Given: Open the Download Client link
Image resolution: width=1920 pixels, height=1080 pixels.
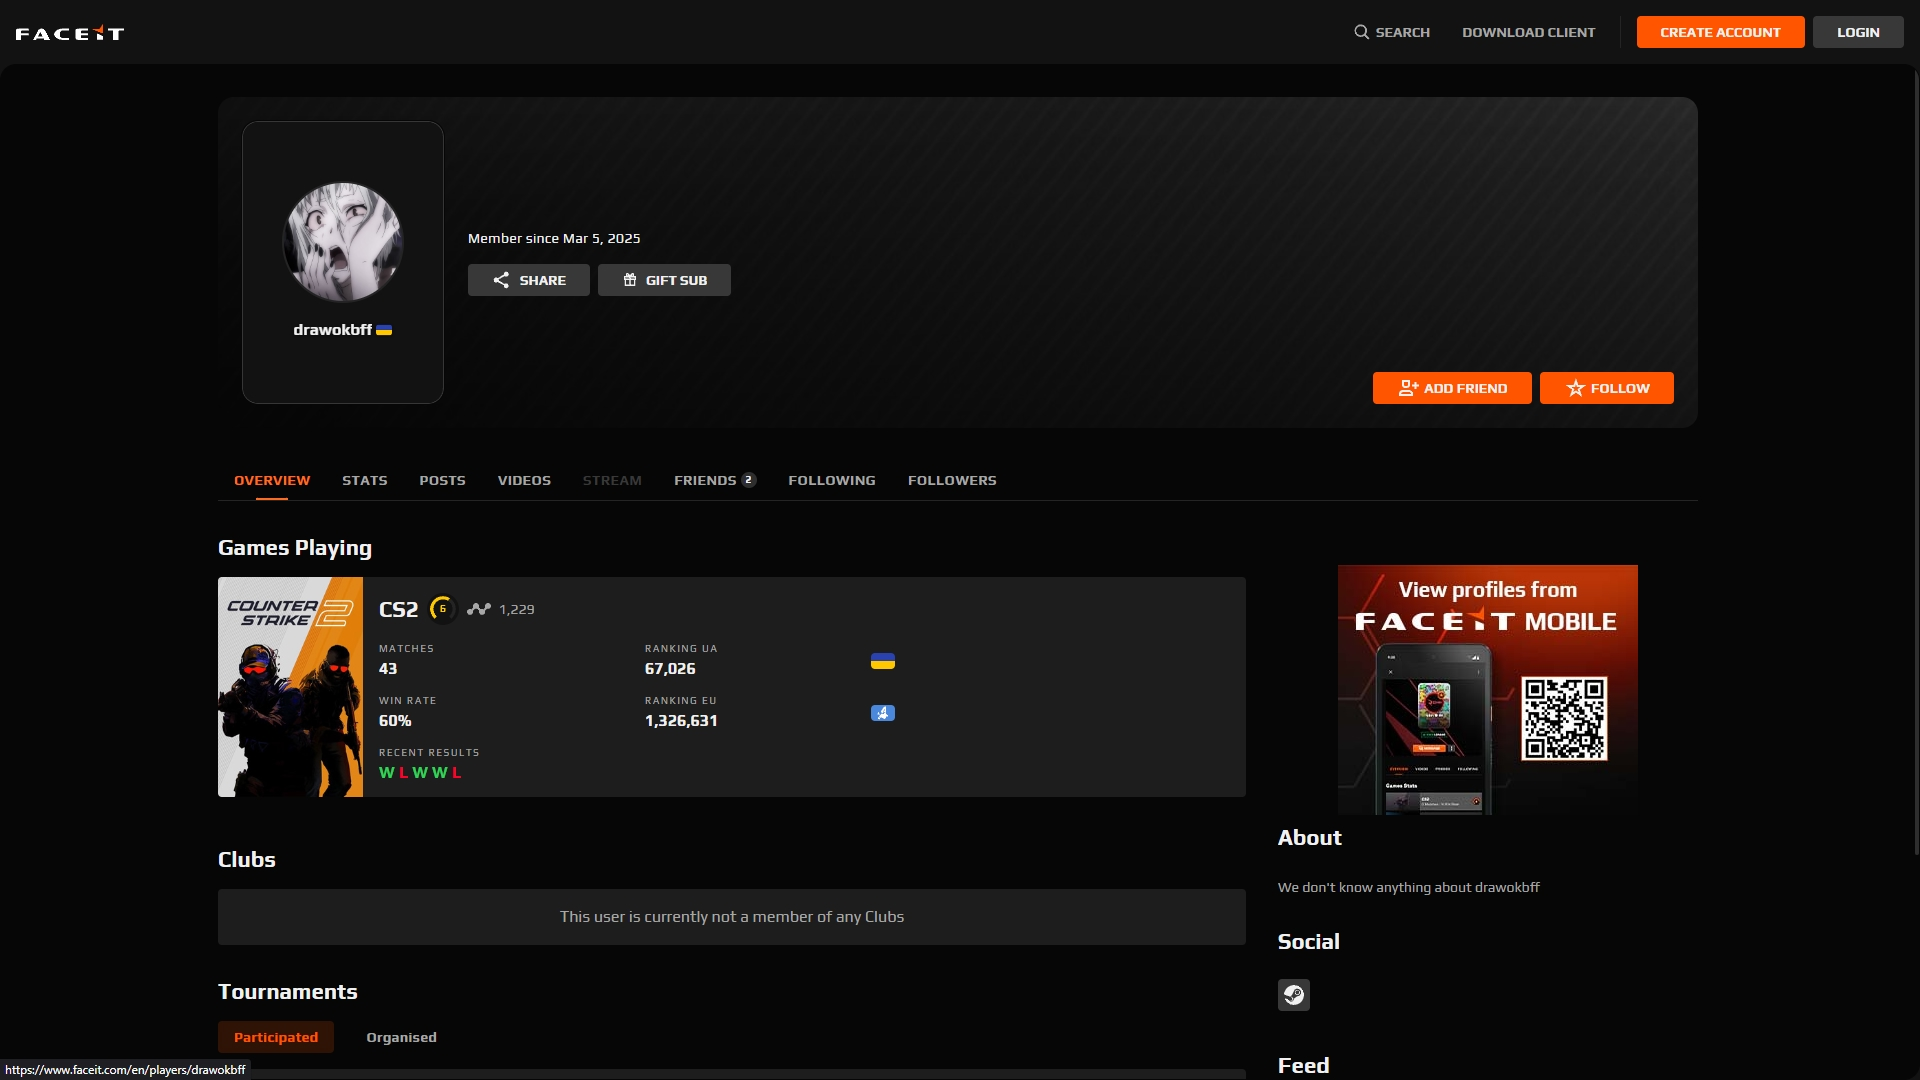Looking at the screenshot, I should (1528, 32).
